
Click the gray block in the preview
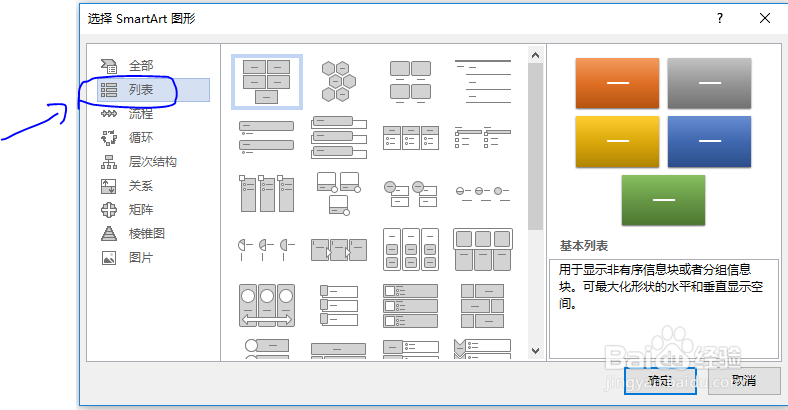click(709, 83)
